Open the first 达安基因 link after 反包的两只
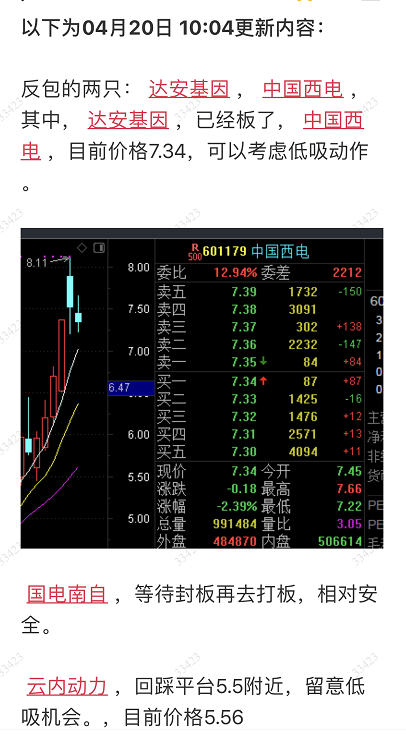 point(189,89)
